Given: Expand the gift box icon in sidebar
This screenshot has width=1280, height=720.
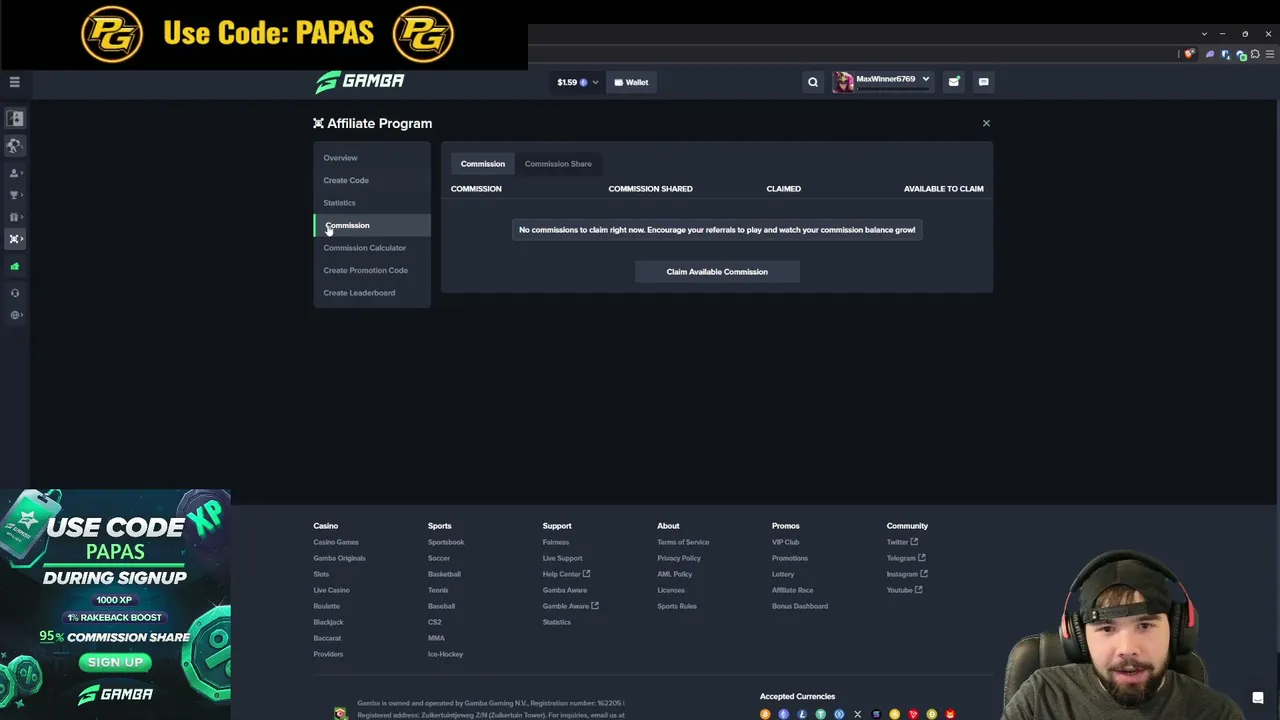Looking at the screenshot, I should (x=15, y=217).
